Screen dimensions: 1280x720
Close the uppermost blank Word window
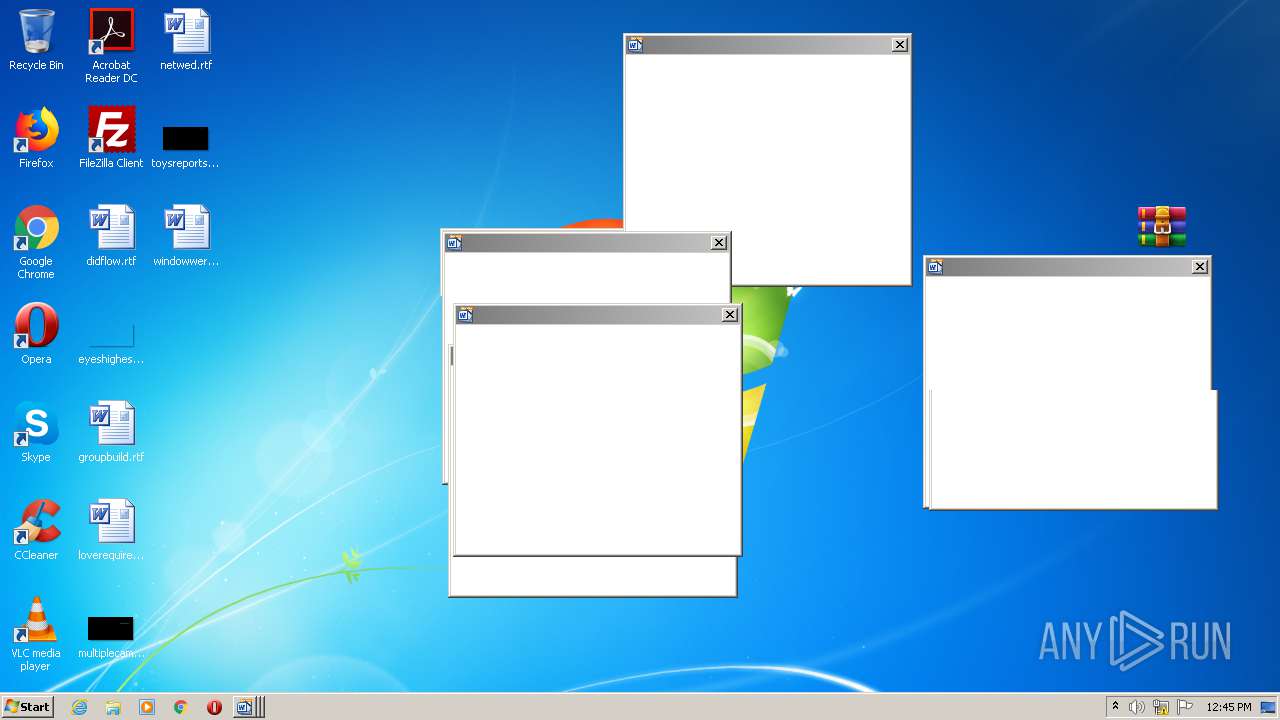click(x=900, y=44)
